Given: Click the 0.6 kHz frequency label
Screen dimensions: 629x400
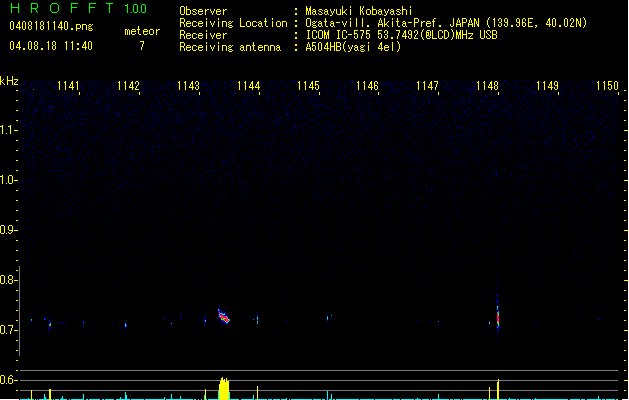Looking at the screenshot, I should pos(8,380).
